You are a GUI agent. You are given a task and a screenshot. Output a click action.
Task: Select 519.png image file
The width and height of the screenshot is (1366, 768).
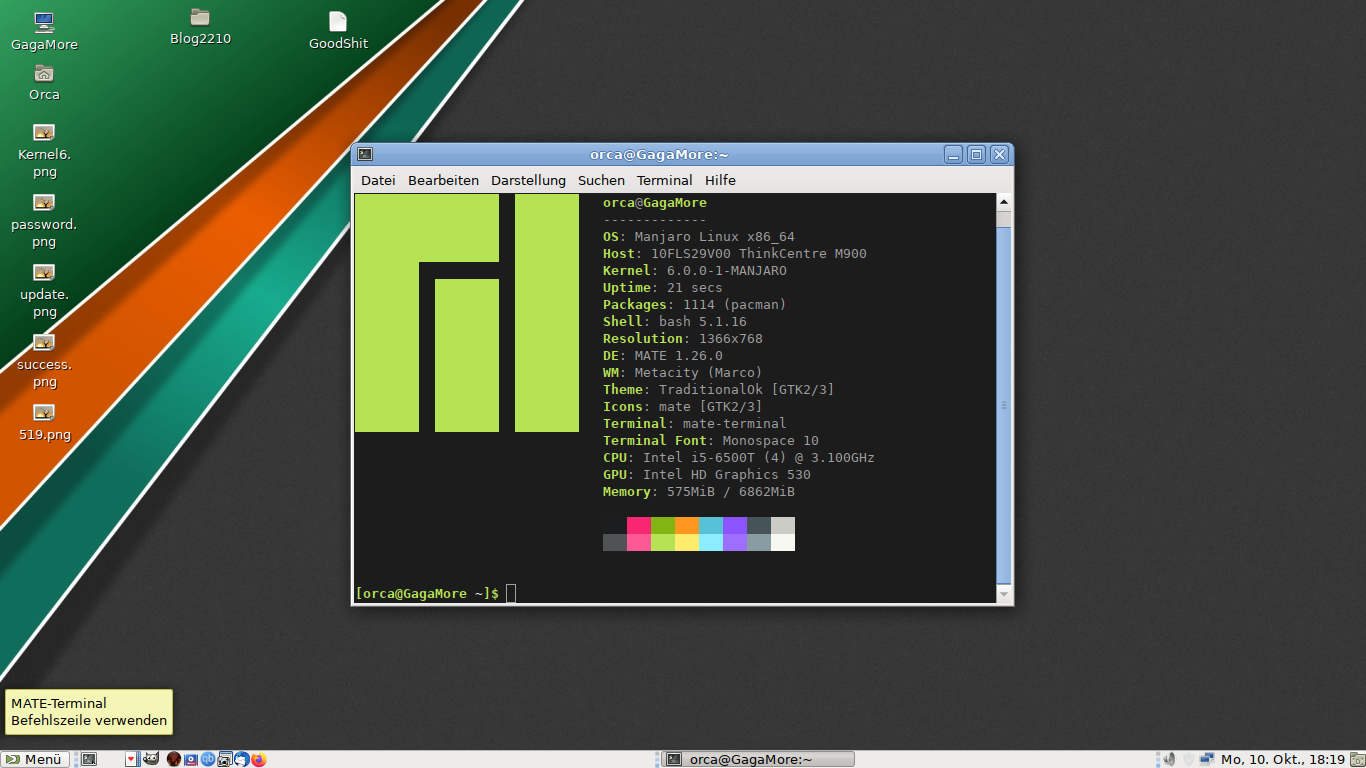[44, 421]
